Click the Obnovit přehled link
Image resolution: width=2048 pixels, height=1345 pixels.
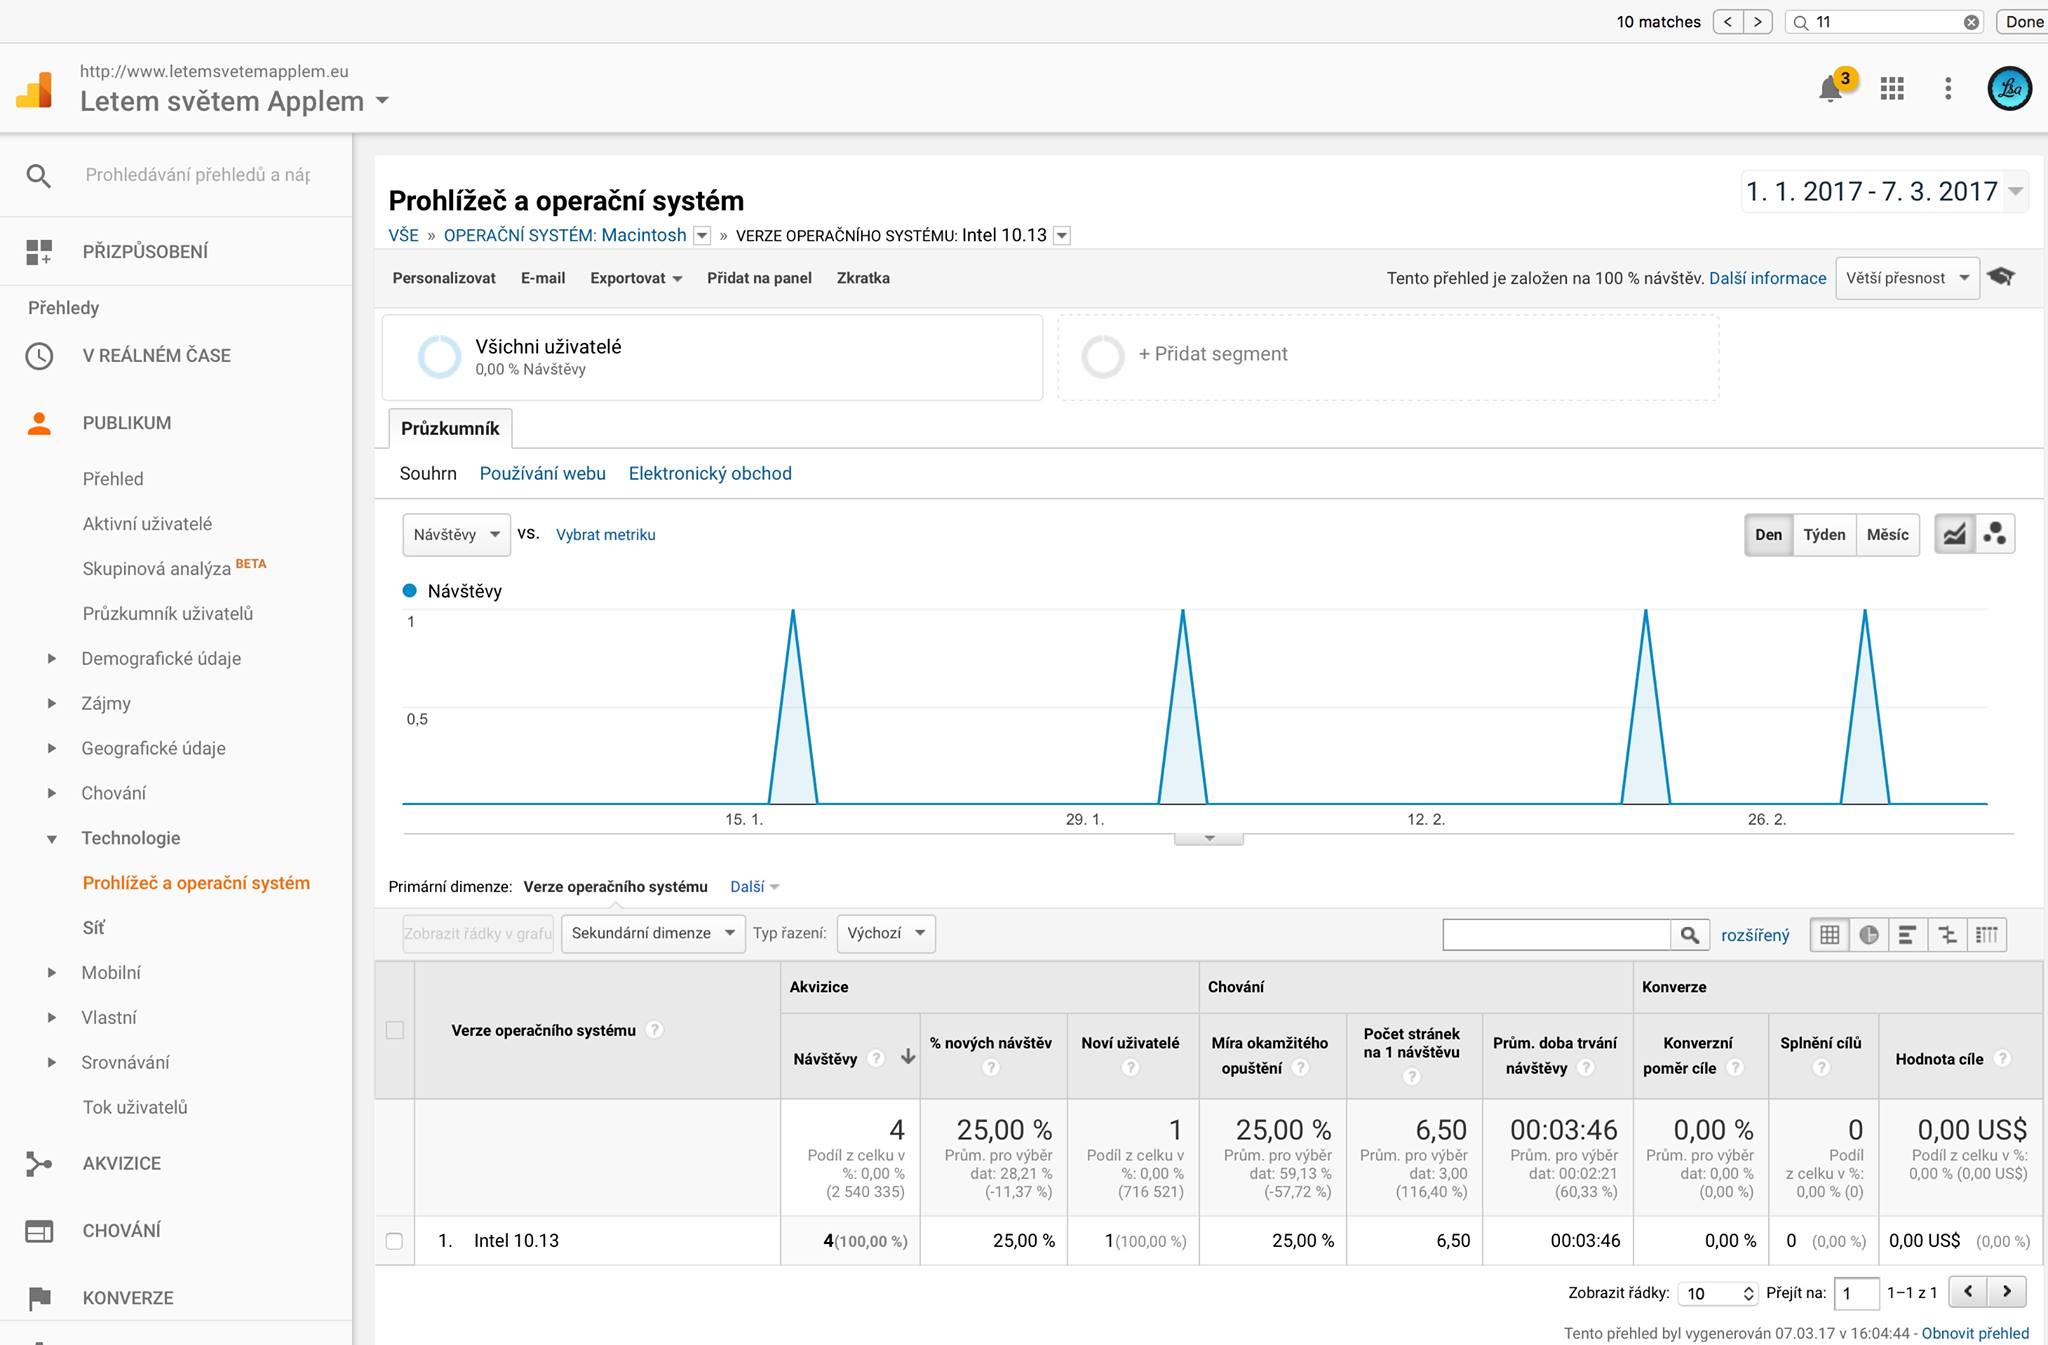(1975, 1333)
